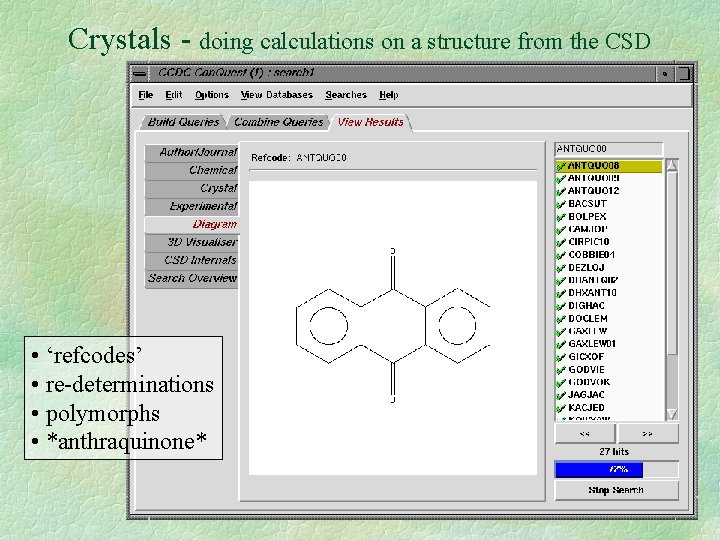Screen dimensions: 720x540
Task: Click the '27 hits' count label
Action: (x=614, y=452)
